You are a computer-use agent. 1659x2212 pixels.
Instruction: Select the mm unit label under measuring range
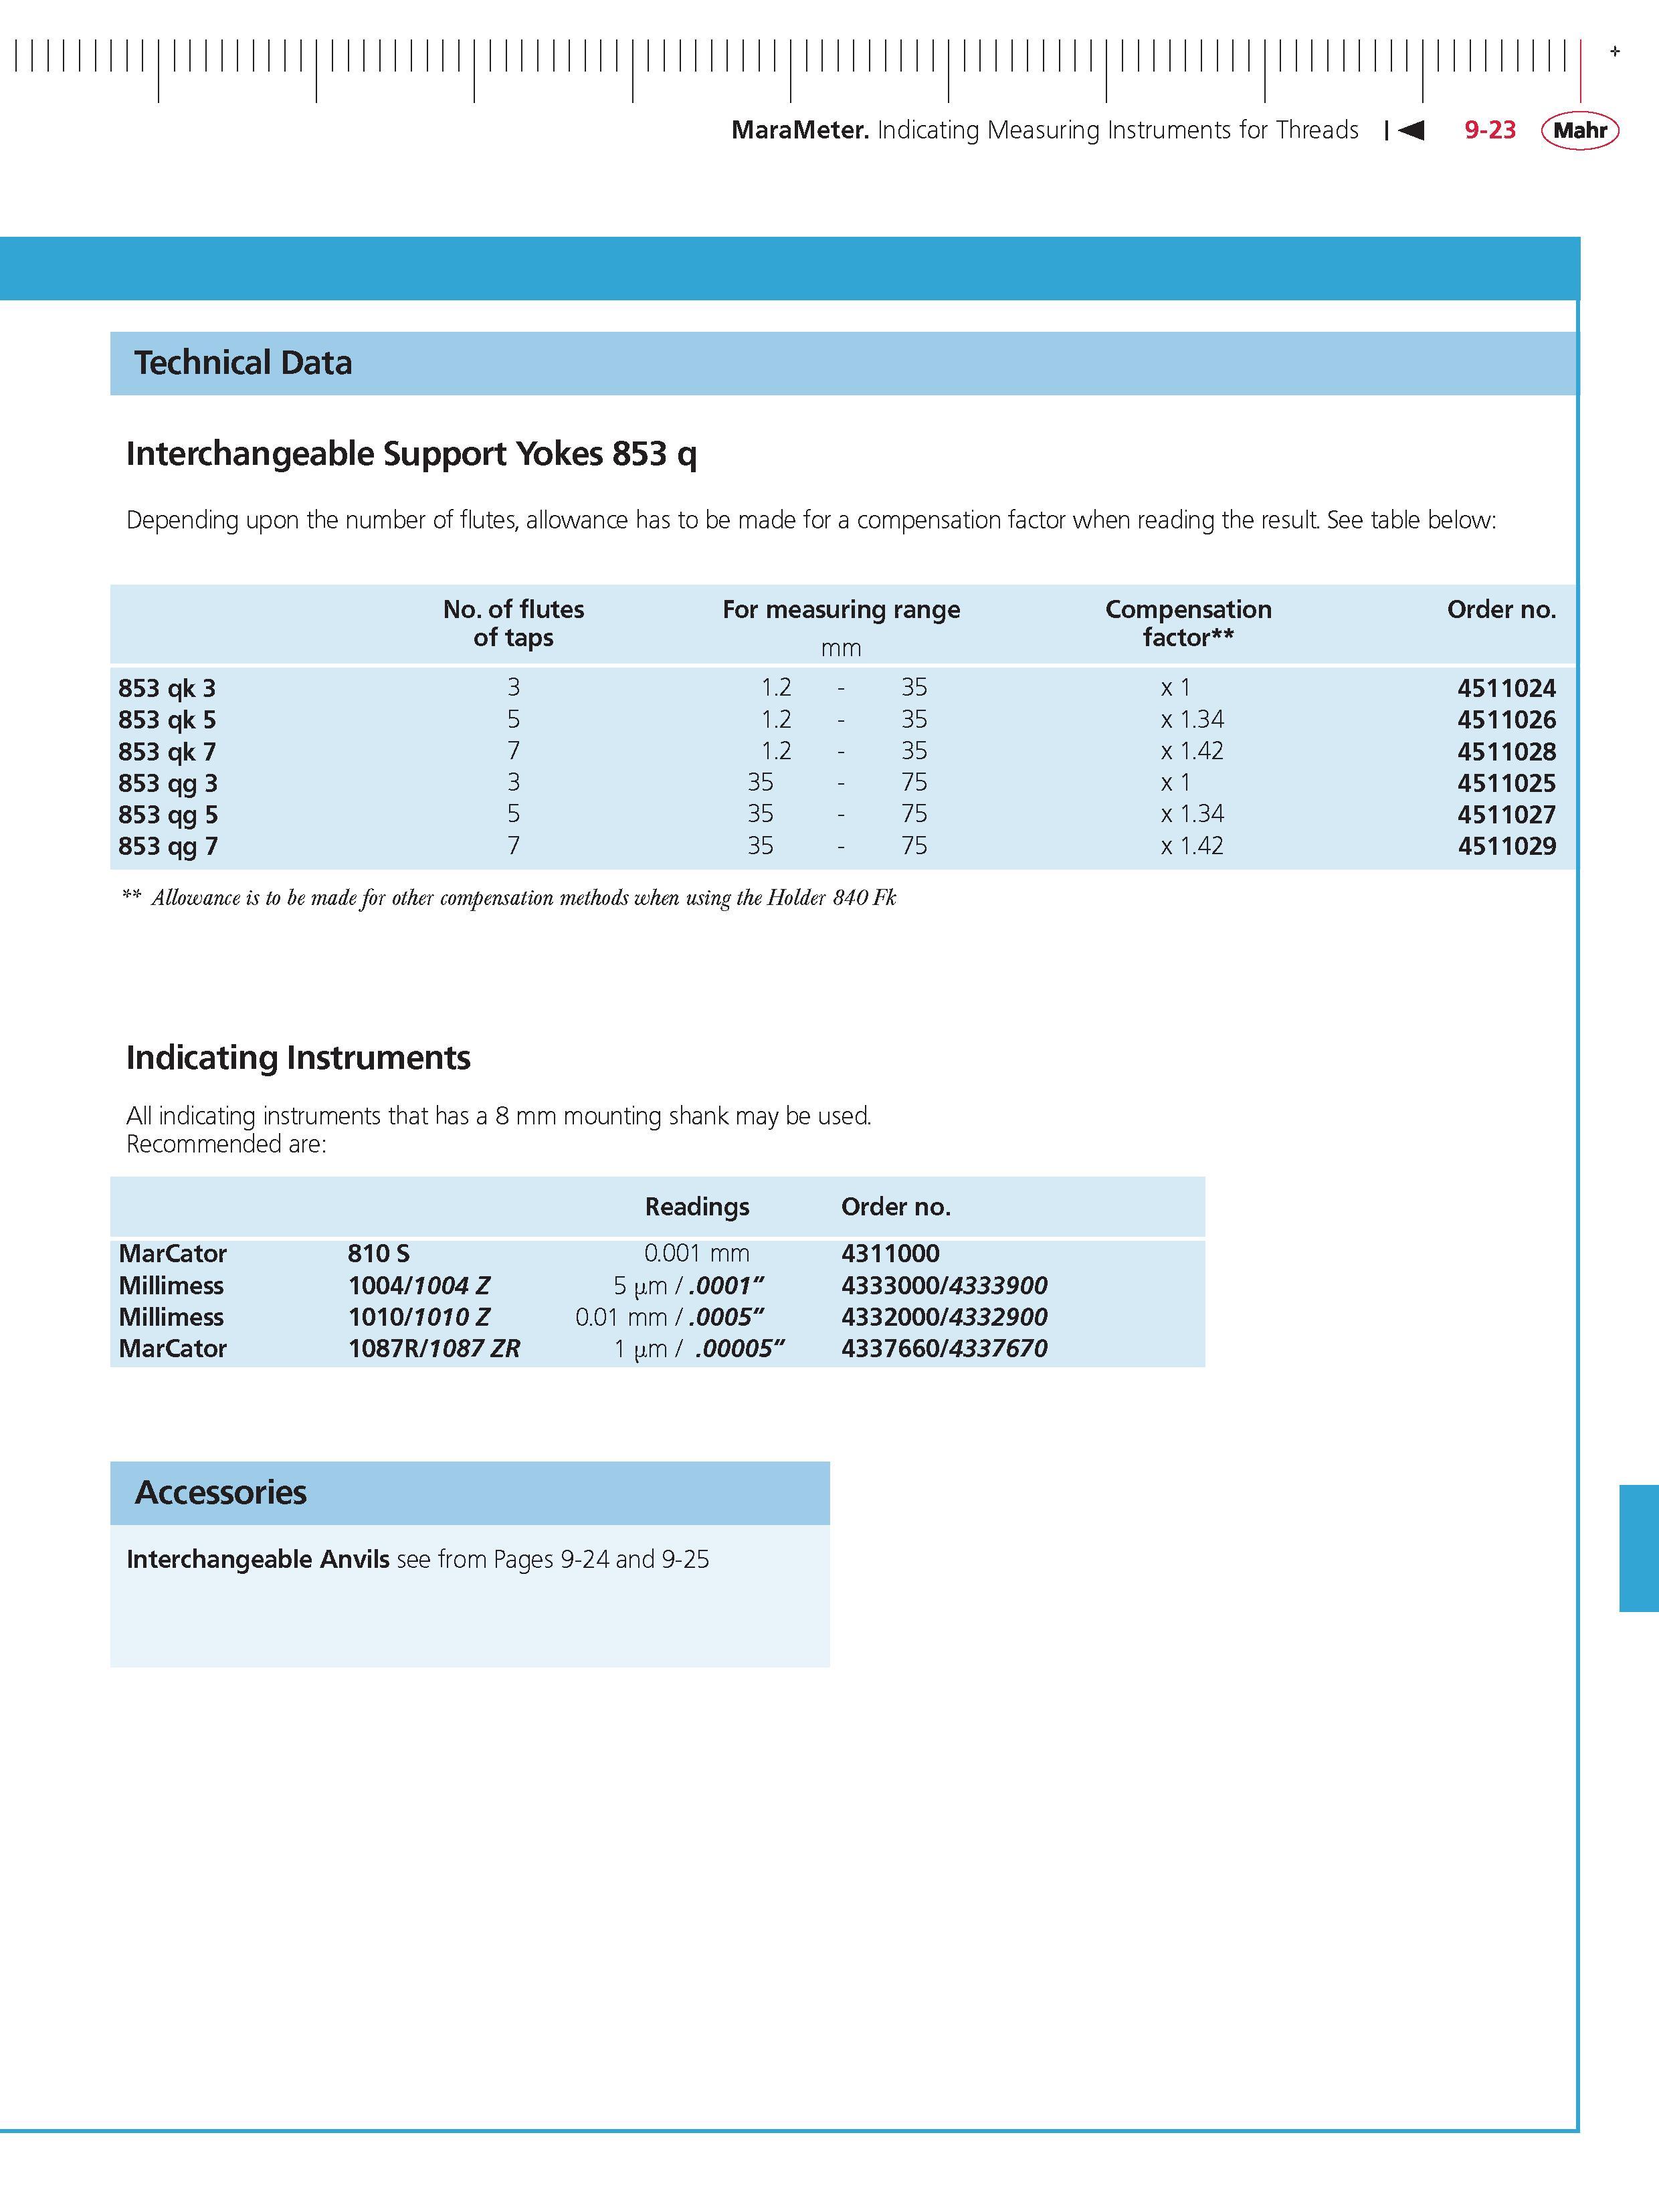coord(841,648)
